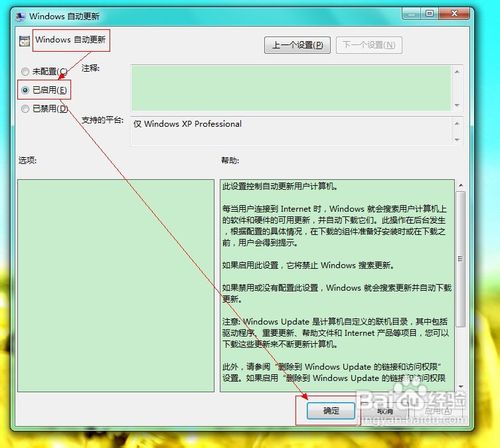Click down arrow of 支持的平台 box

(x=457, y=139)
